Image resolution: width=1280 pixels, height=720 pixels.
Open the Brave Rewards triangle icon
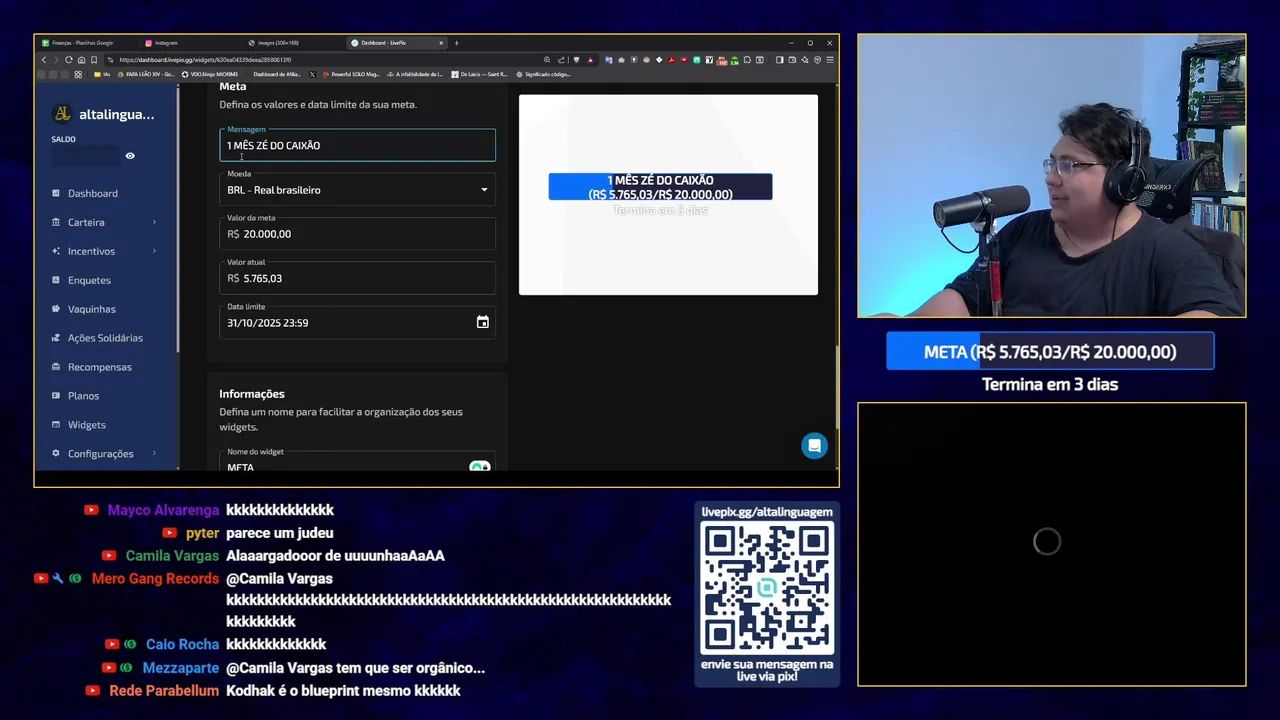click(590, 60)
